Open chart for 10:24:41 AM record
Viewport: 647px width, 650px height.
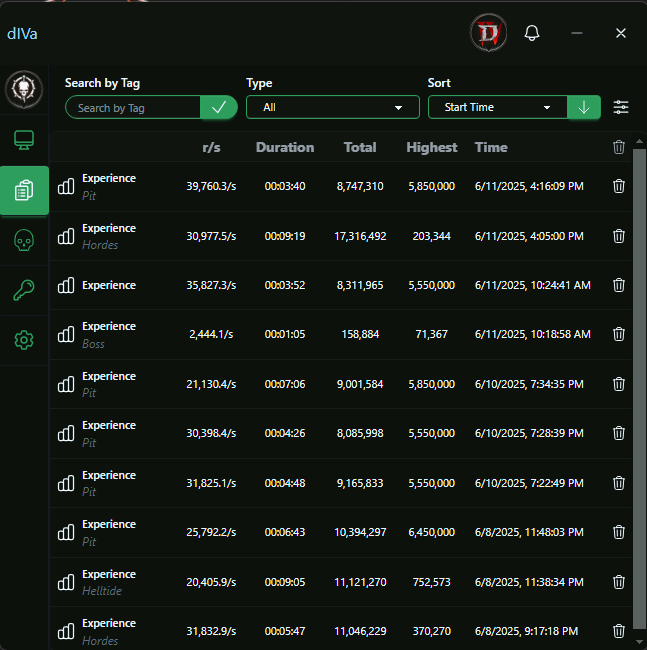click(66, 285)
